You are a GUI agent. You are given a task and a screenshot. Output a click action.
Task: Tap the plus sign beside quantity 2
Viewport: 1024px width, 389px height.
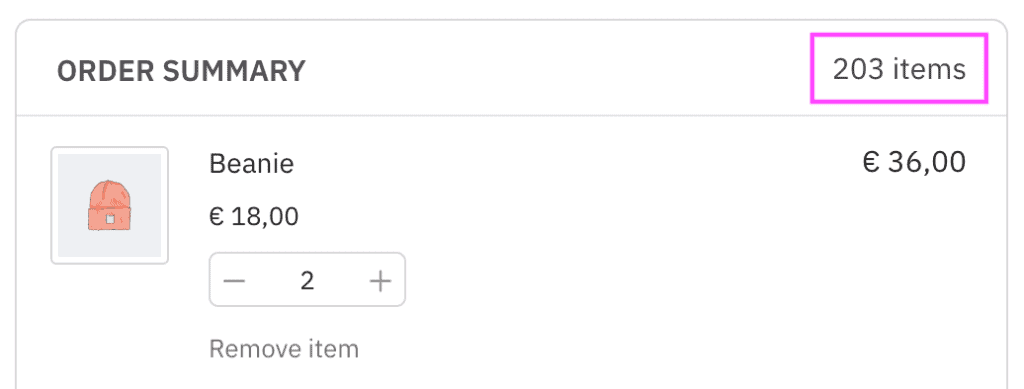point(380,281)
